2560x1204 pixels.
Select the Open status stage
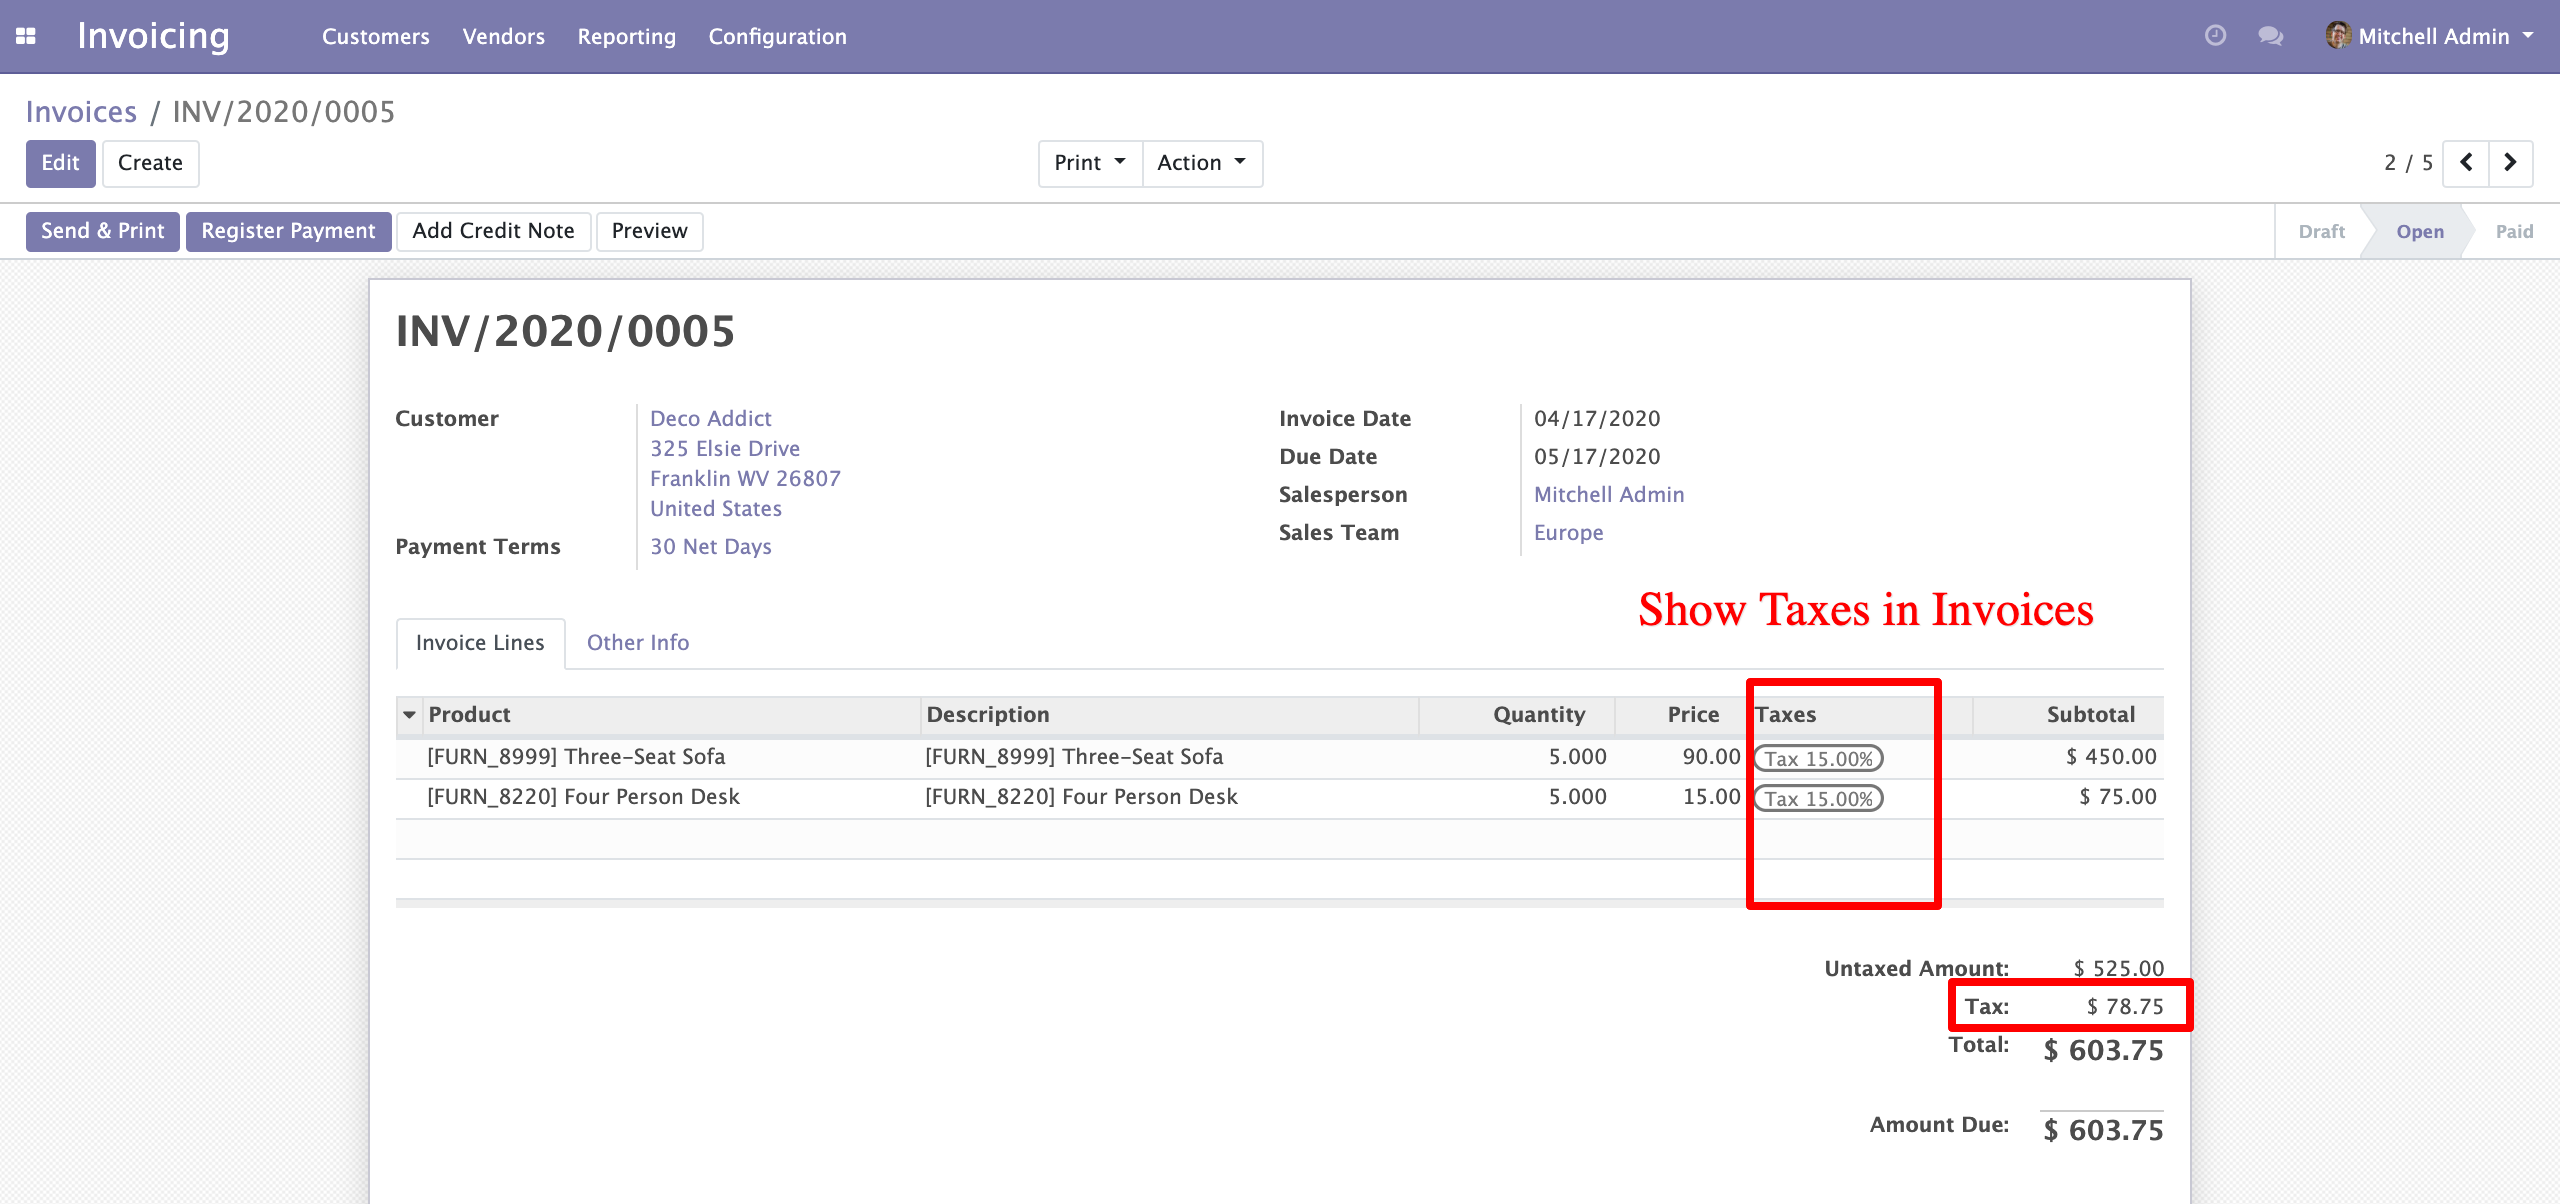[2419, 232]
